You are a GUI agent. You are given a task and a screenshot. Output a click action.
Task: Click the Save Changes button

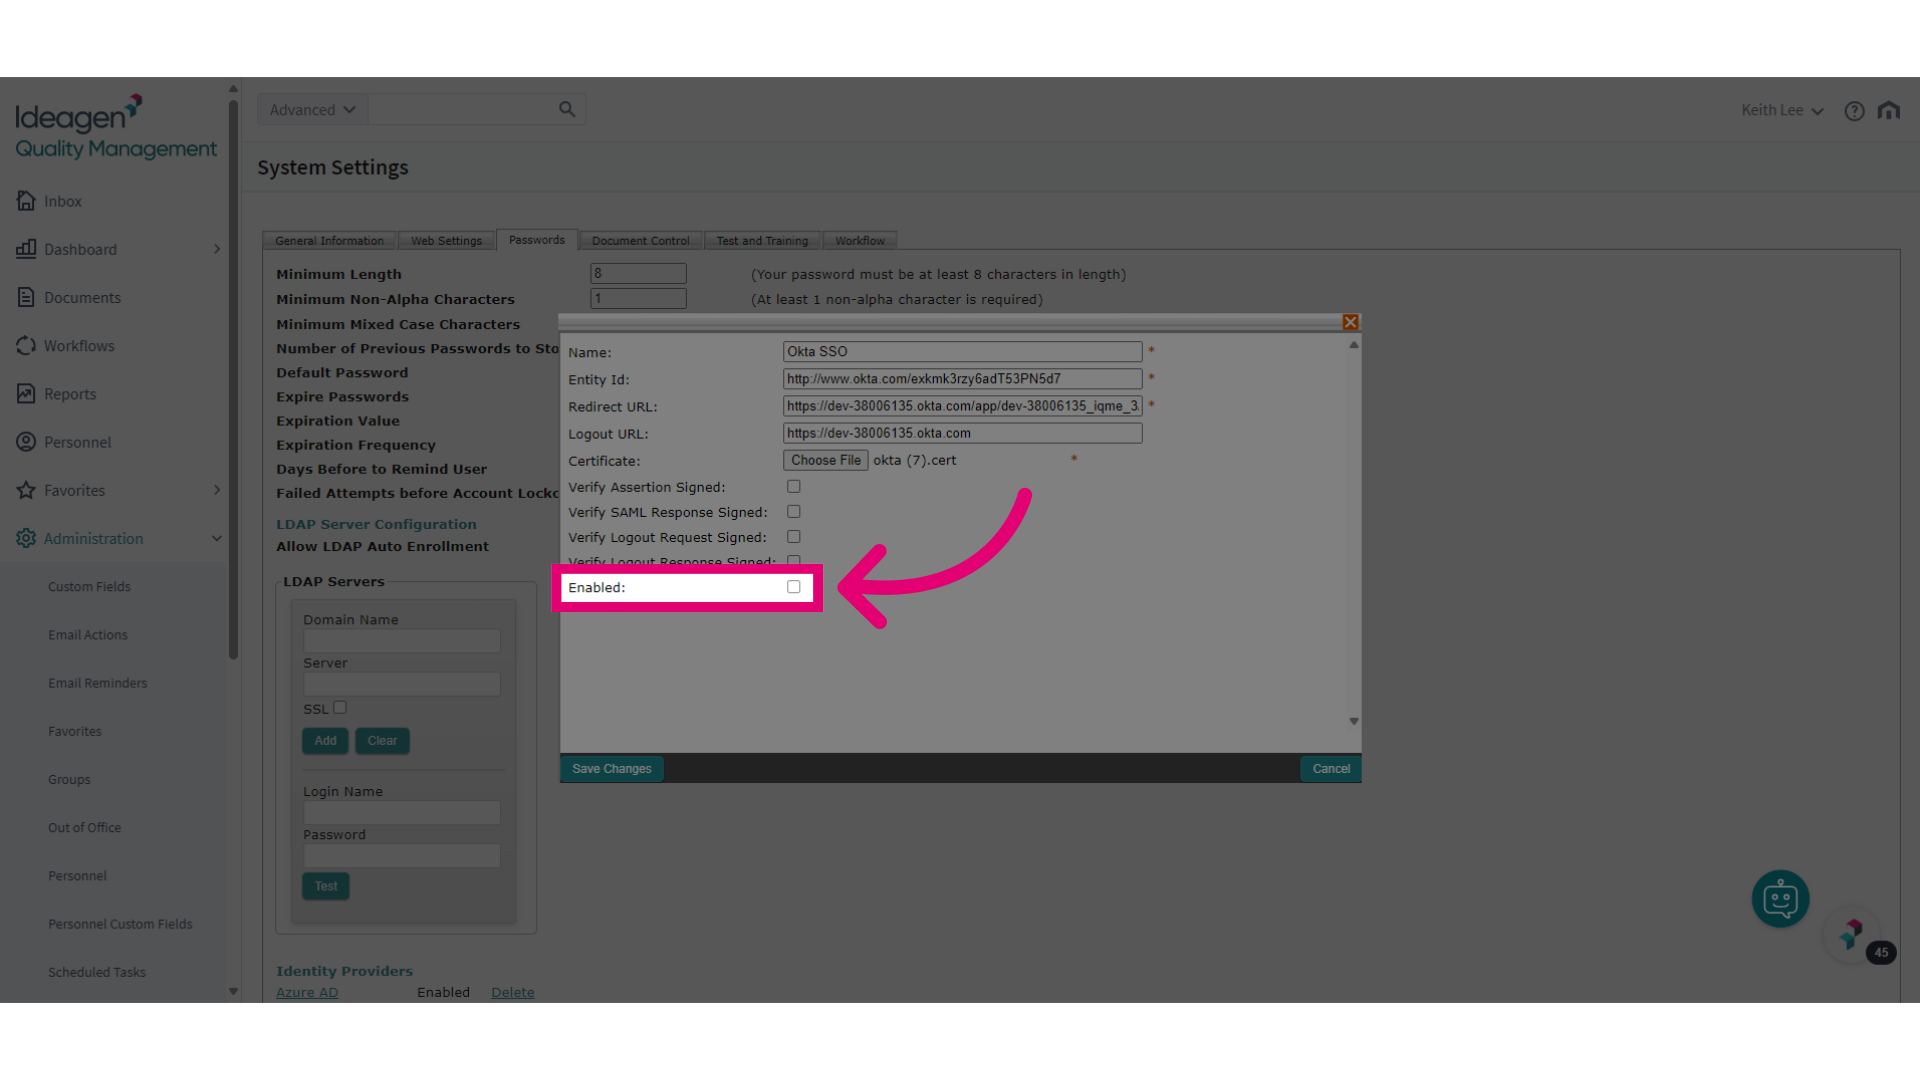[612, 769]
